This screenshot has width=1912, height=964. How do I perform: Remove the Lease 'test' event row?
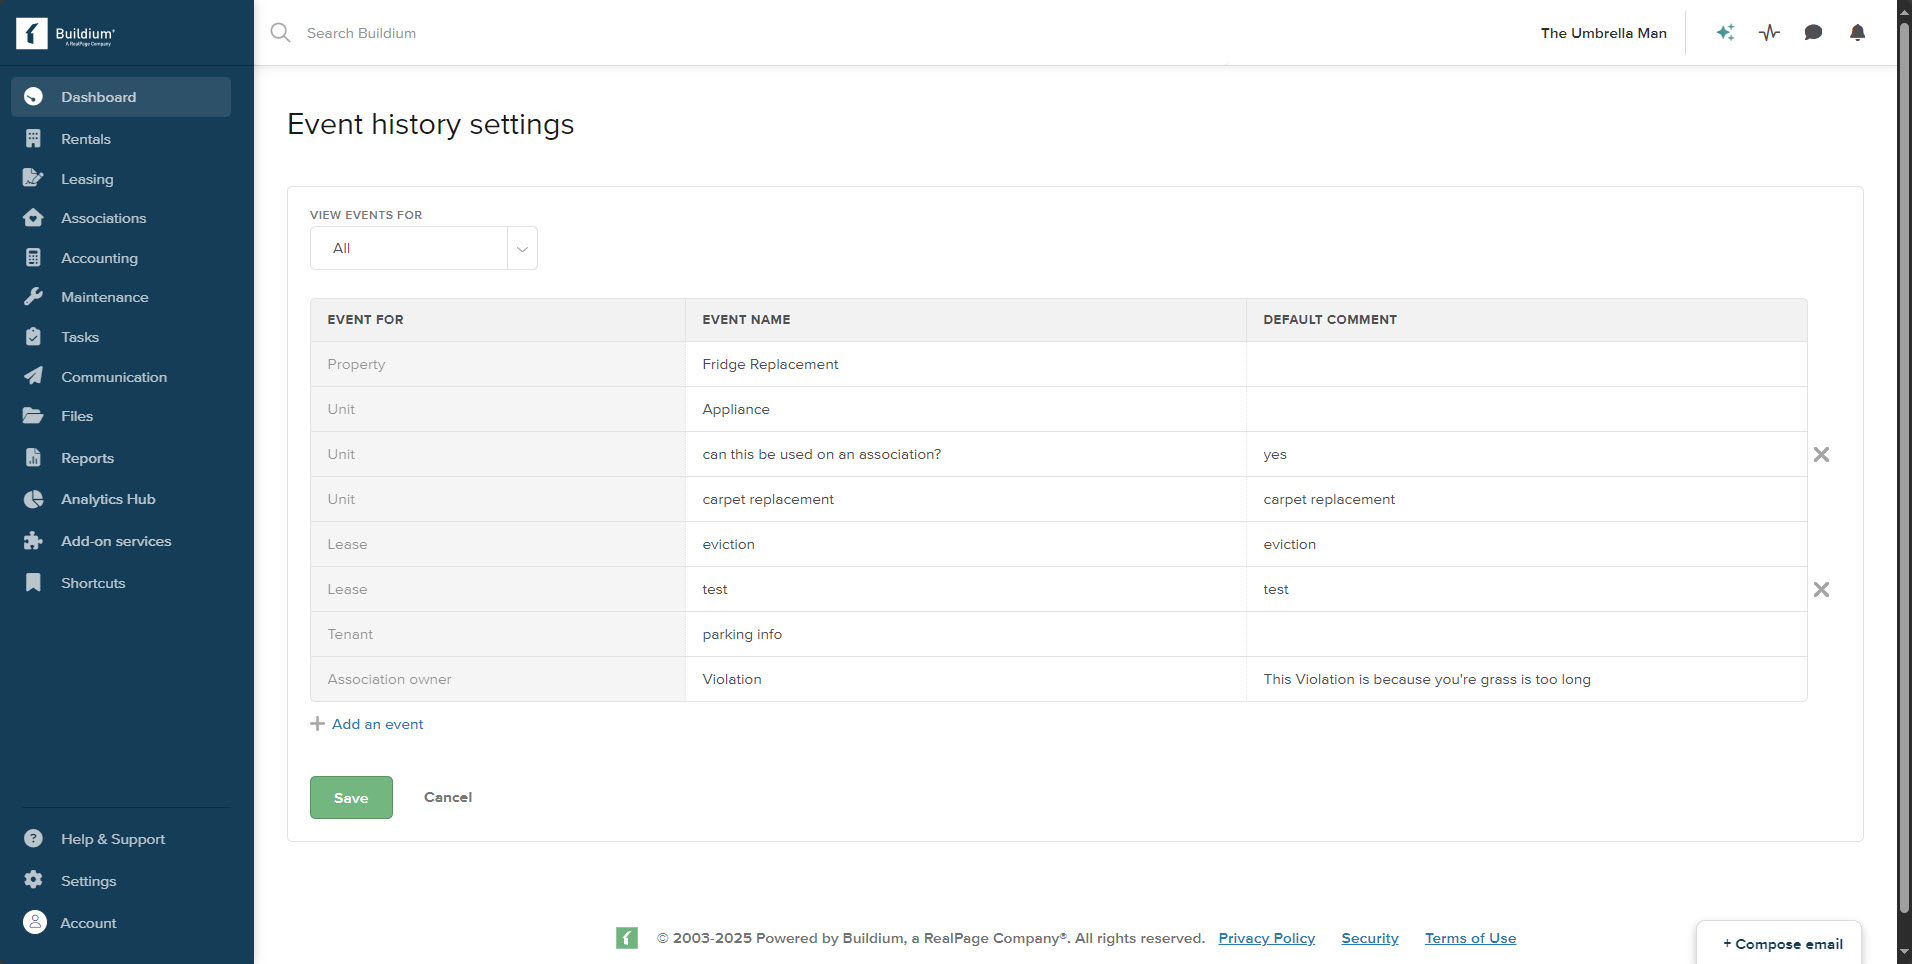click(1821, 590)
